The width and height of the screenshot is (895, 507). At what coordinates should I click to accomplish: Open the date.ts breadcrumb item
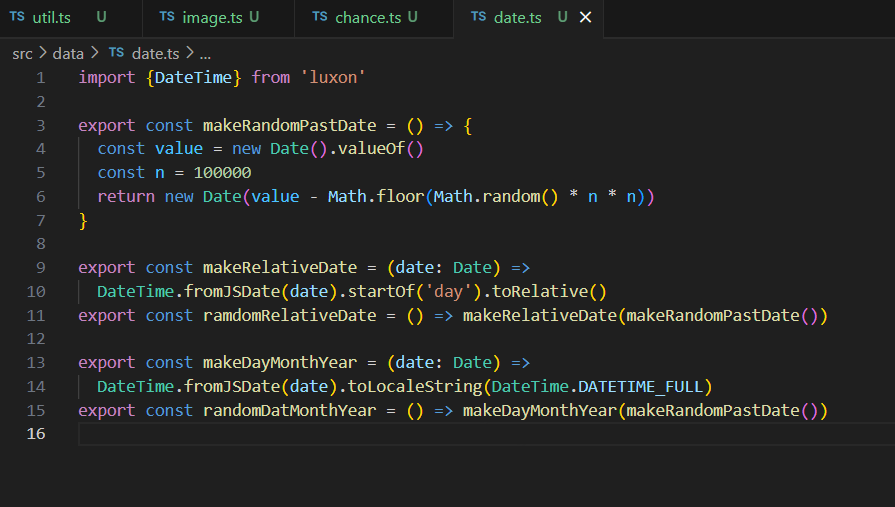coord(155,54)
